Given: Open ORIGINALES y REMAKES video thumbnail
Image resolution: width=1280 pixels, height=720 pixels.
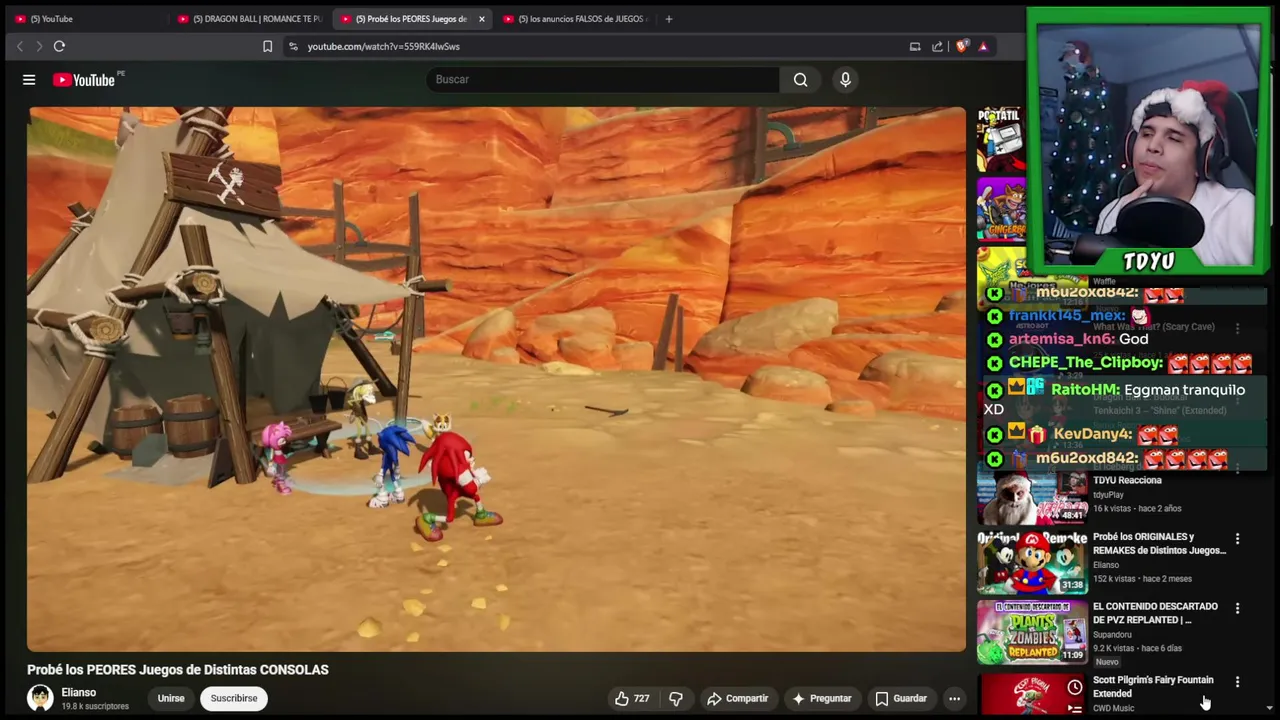Looking at the screenshot, I should [1032, 562].
